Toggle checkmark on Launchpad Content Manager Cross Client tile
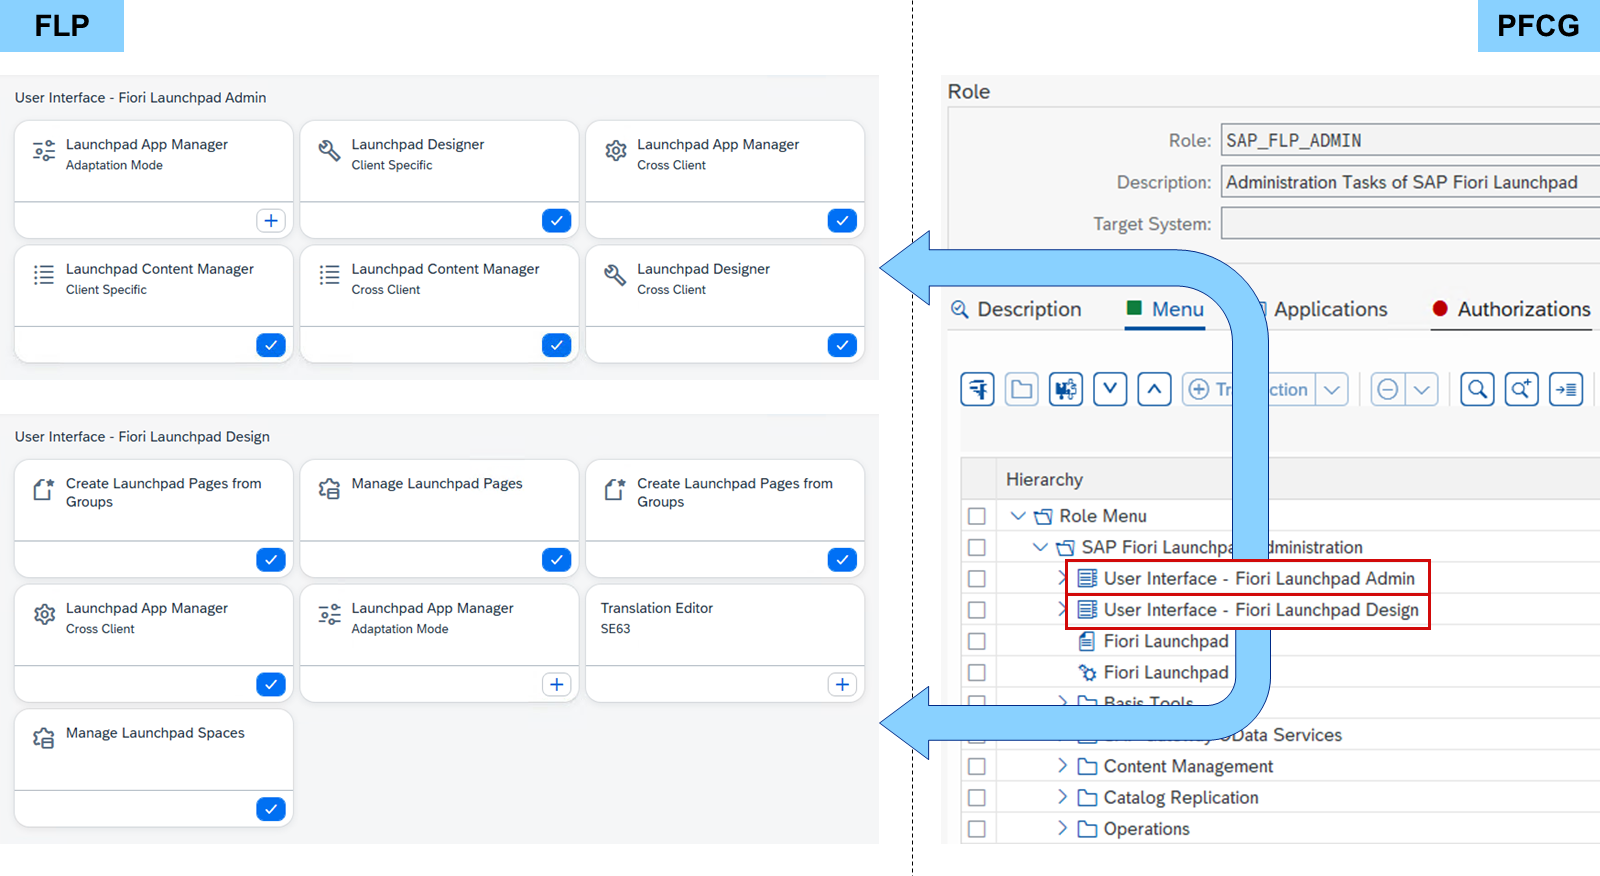The image size is (1600, 876). point(557,345)
